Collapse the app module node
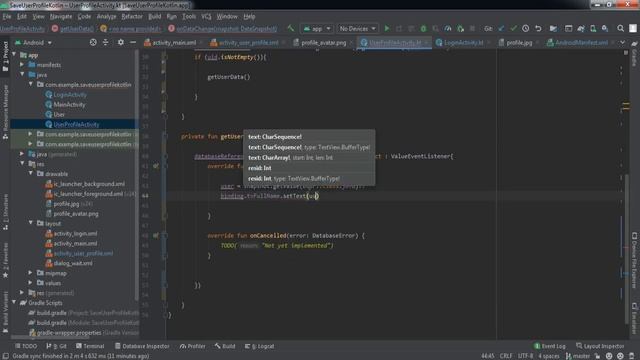640x360 pixels. pos(15,55)
